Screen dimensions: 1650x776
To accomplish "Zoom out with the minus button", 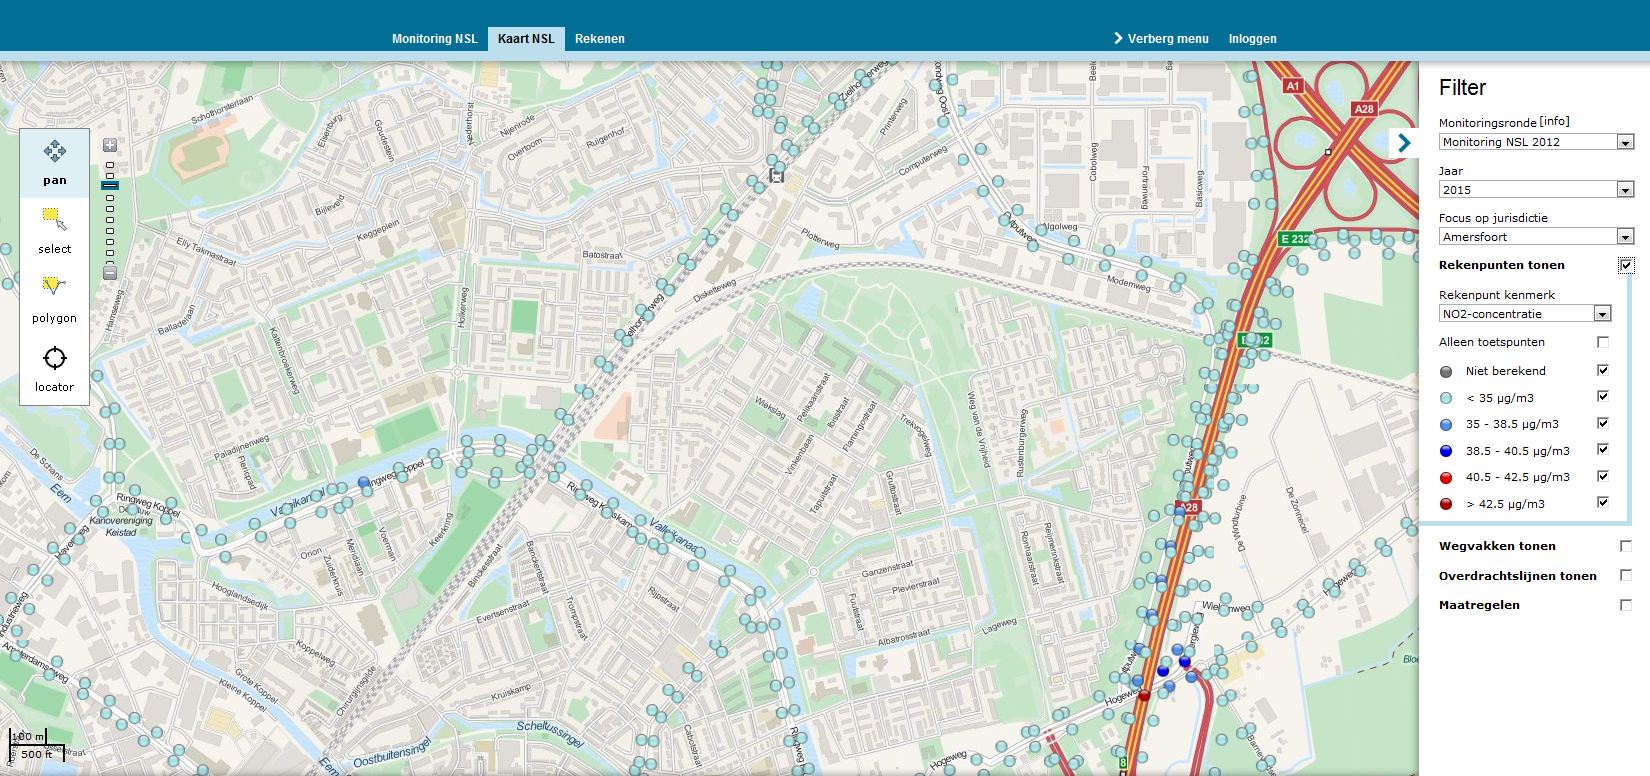I will point(110,273).
